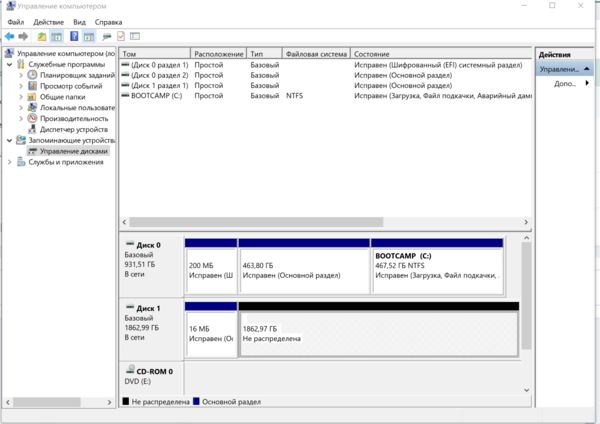Click the black Не распределена legend swatch
Viewport: 600px width, 424px height.
126,401
